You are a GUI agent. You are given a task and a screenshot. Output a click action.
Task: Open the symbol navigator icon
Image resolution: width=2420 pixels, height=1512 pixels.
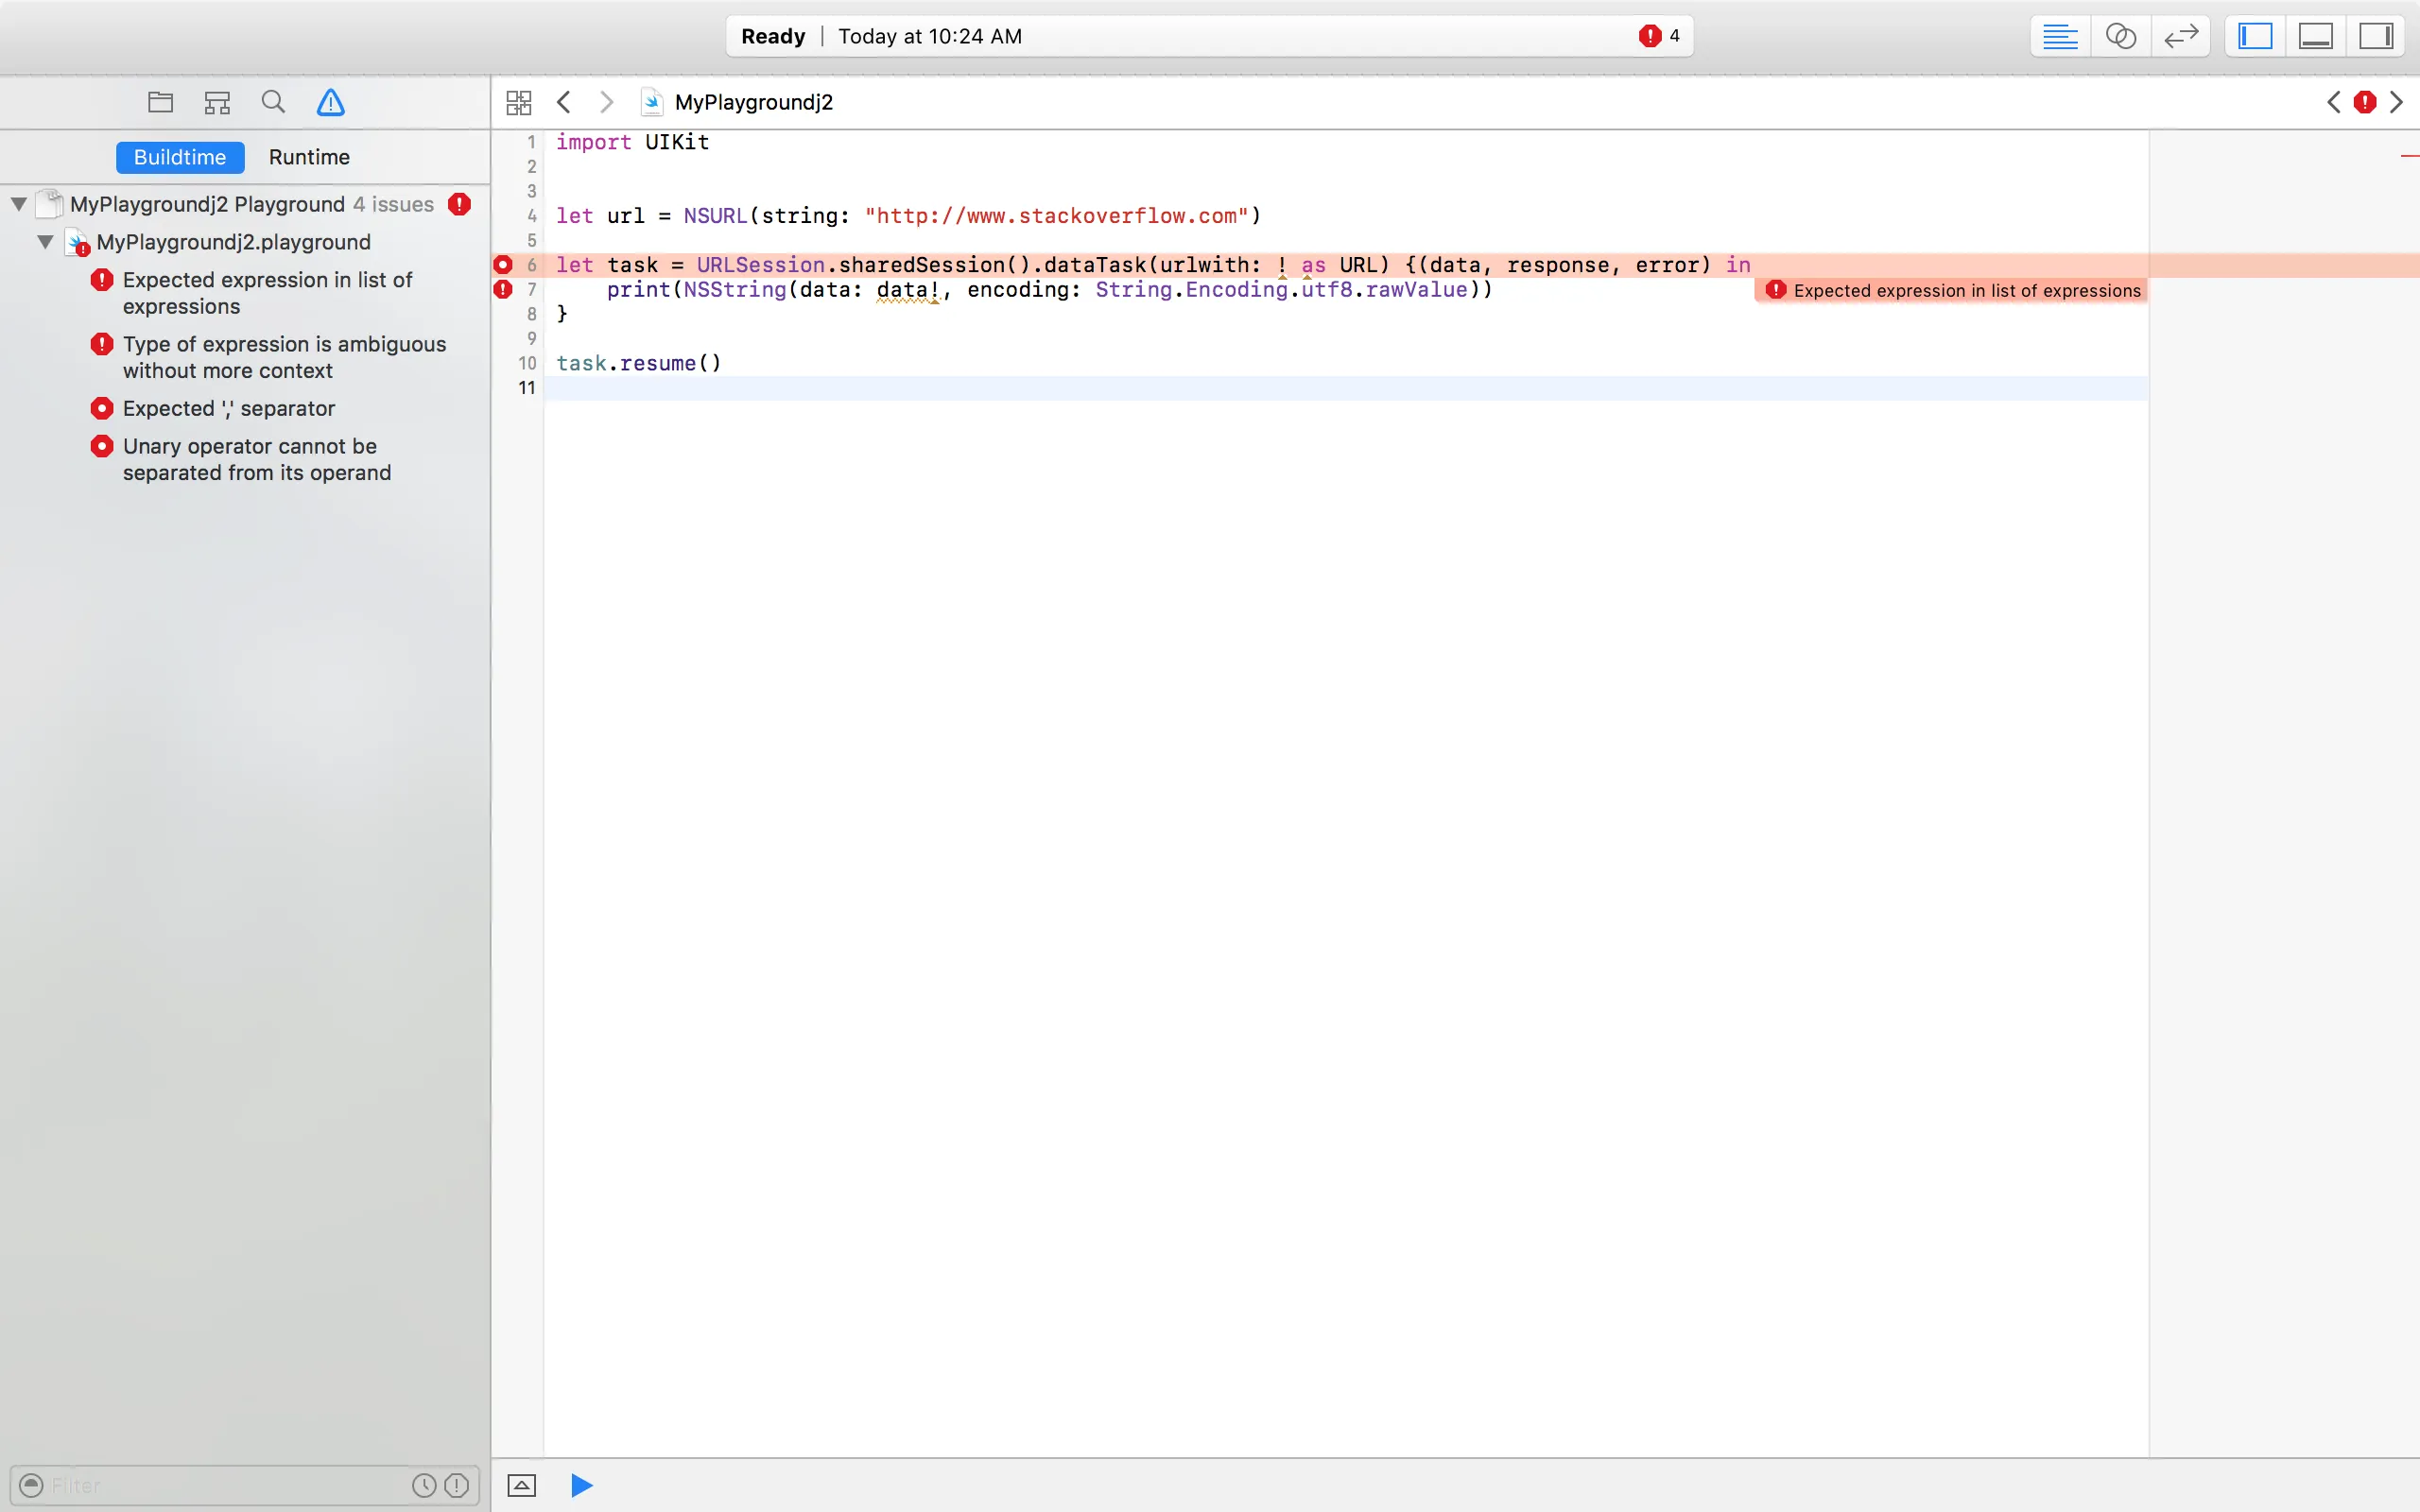tap(217, 102)
